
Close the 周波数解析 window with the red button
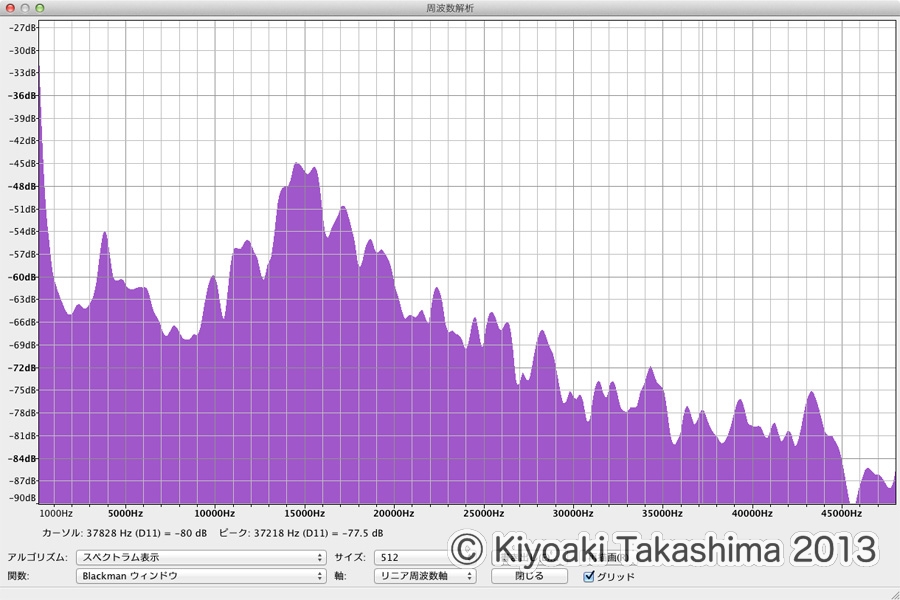pyautogui.click(x=10, y=8)
